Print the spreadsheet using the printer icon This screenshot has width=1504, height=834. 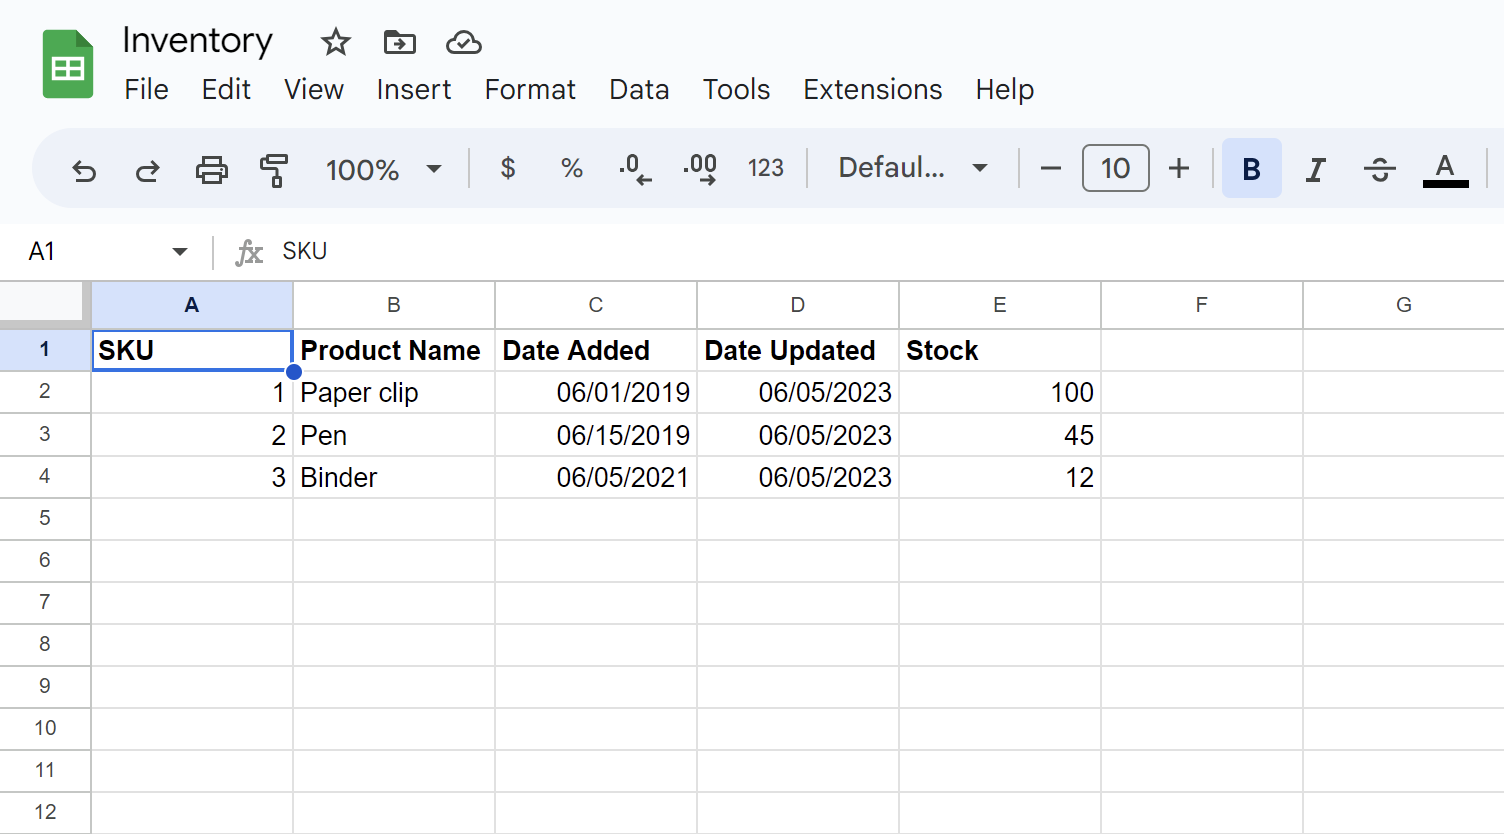coord(211,170)
